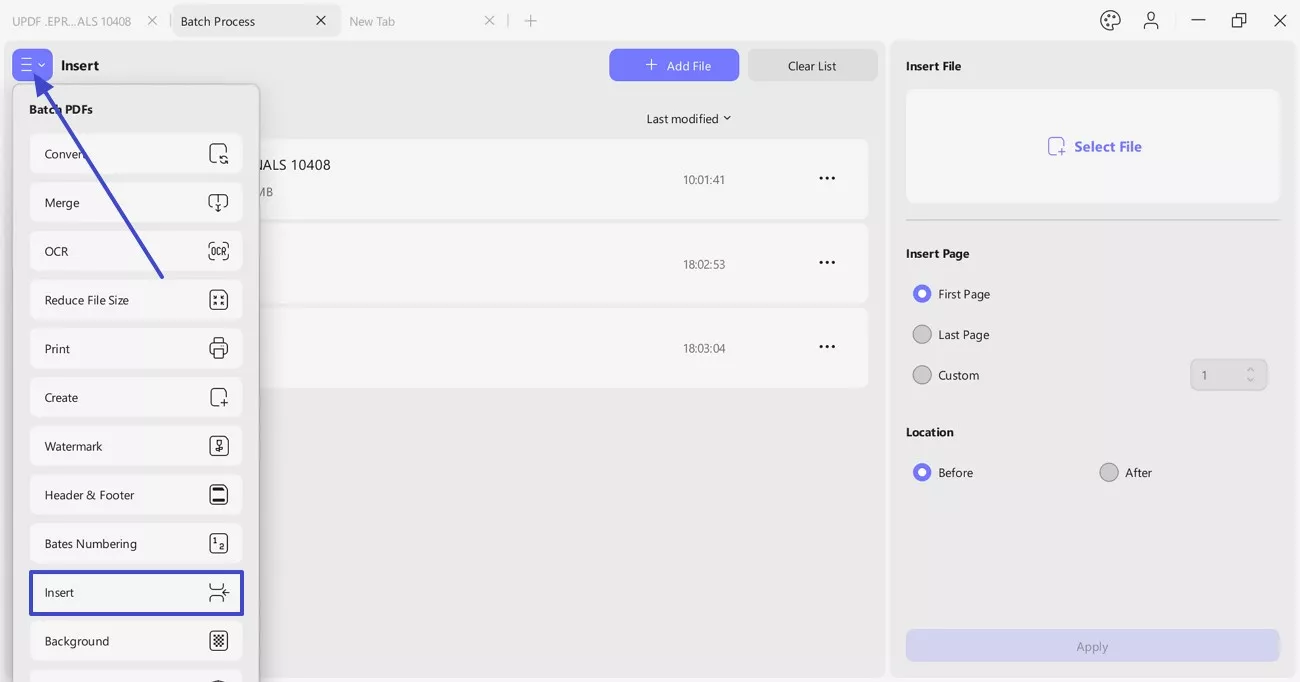Choose After location radio button
The height and width of the screenshot is (682, 1300).
click(x=1109, y=473)
